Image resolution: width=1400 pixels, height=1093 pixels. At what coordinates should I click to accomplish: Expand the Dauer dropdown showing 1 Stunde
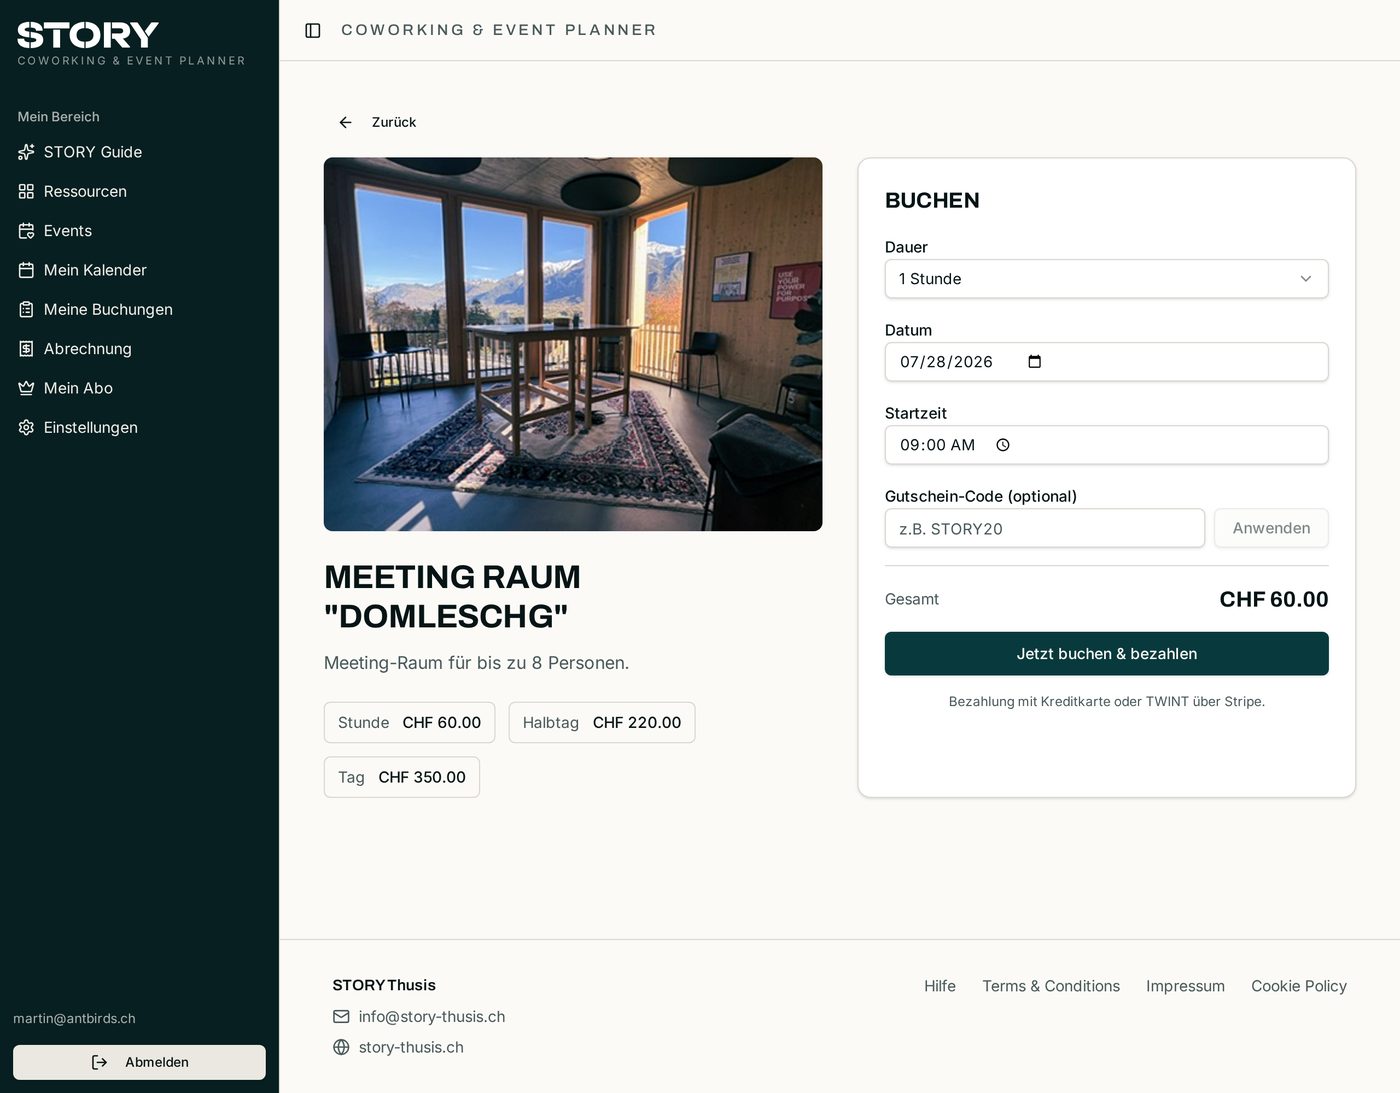click(x=1106, y=279)
